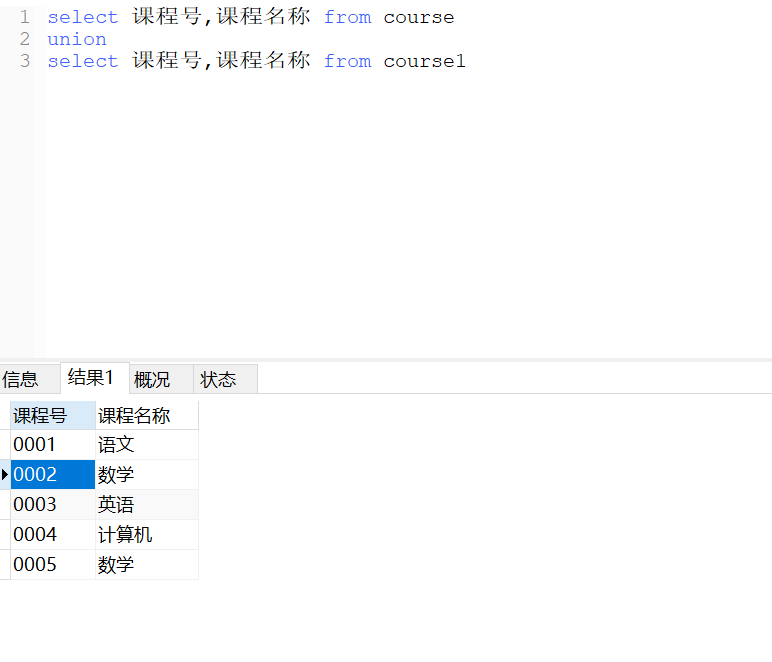Click 数学 in row 0005
This screenshot has width=772, height=662.
coord(147,565)
